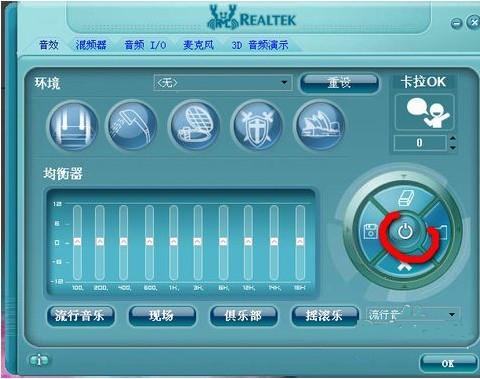Select the opera house environment icon
Image resolution: width=480 pixels, height=379 pixels.
pyautogui.click(x=319, y=126)
